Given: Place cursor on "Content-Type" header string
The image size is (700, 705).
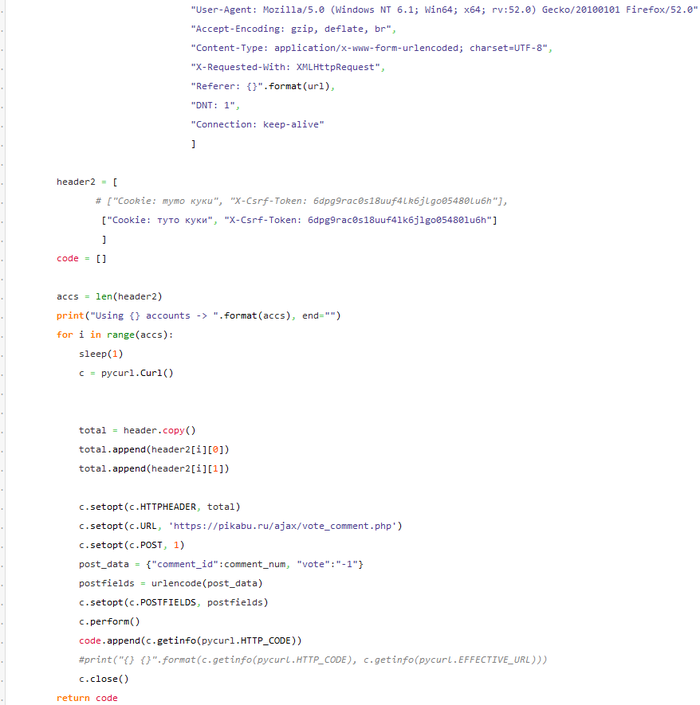Looking at the screenshot, I should point(371,48).
